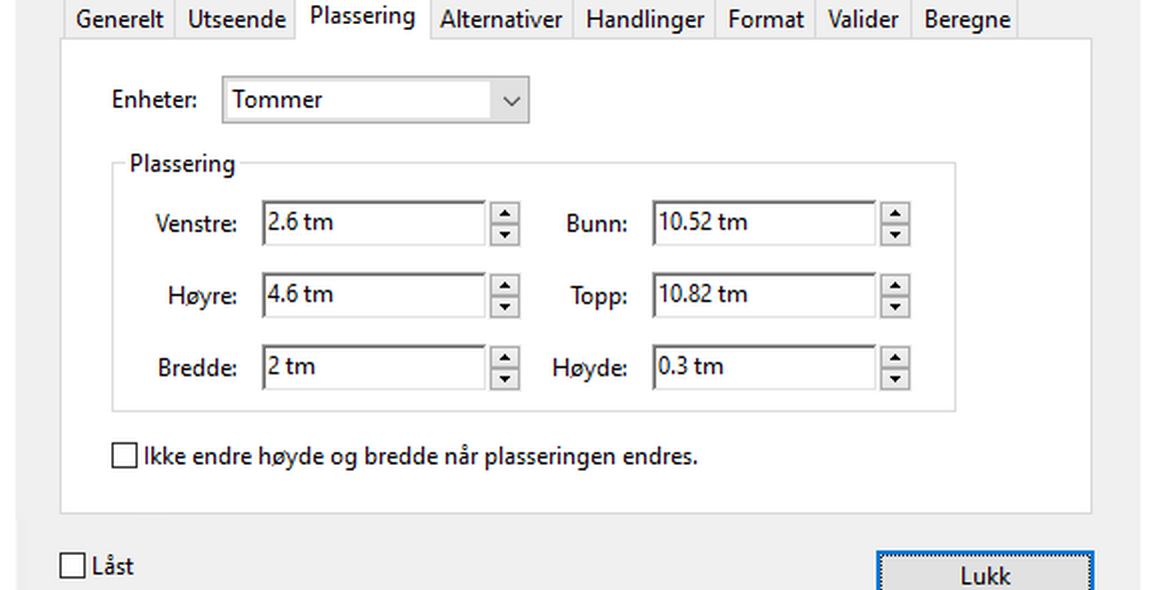
Task: Toggle the Låst checkbox
Action: [72, 566]
